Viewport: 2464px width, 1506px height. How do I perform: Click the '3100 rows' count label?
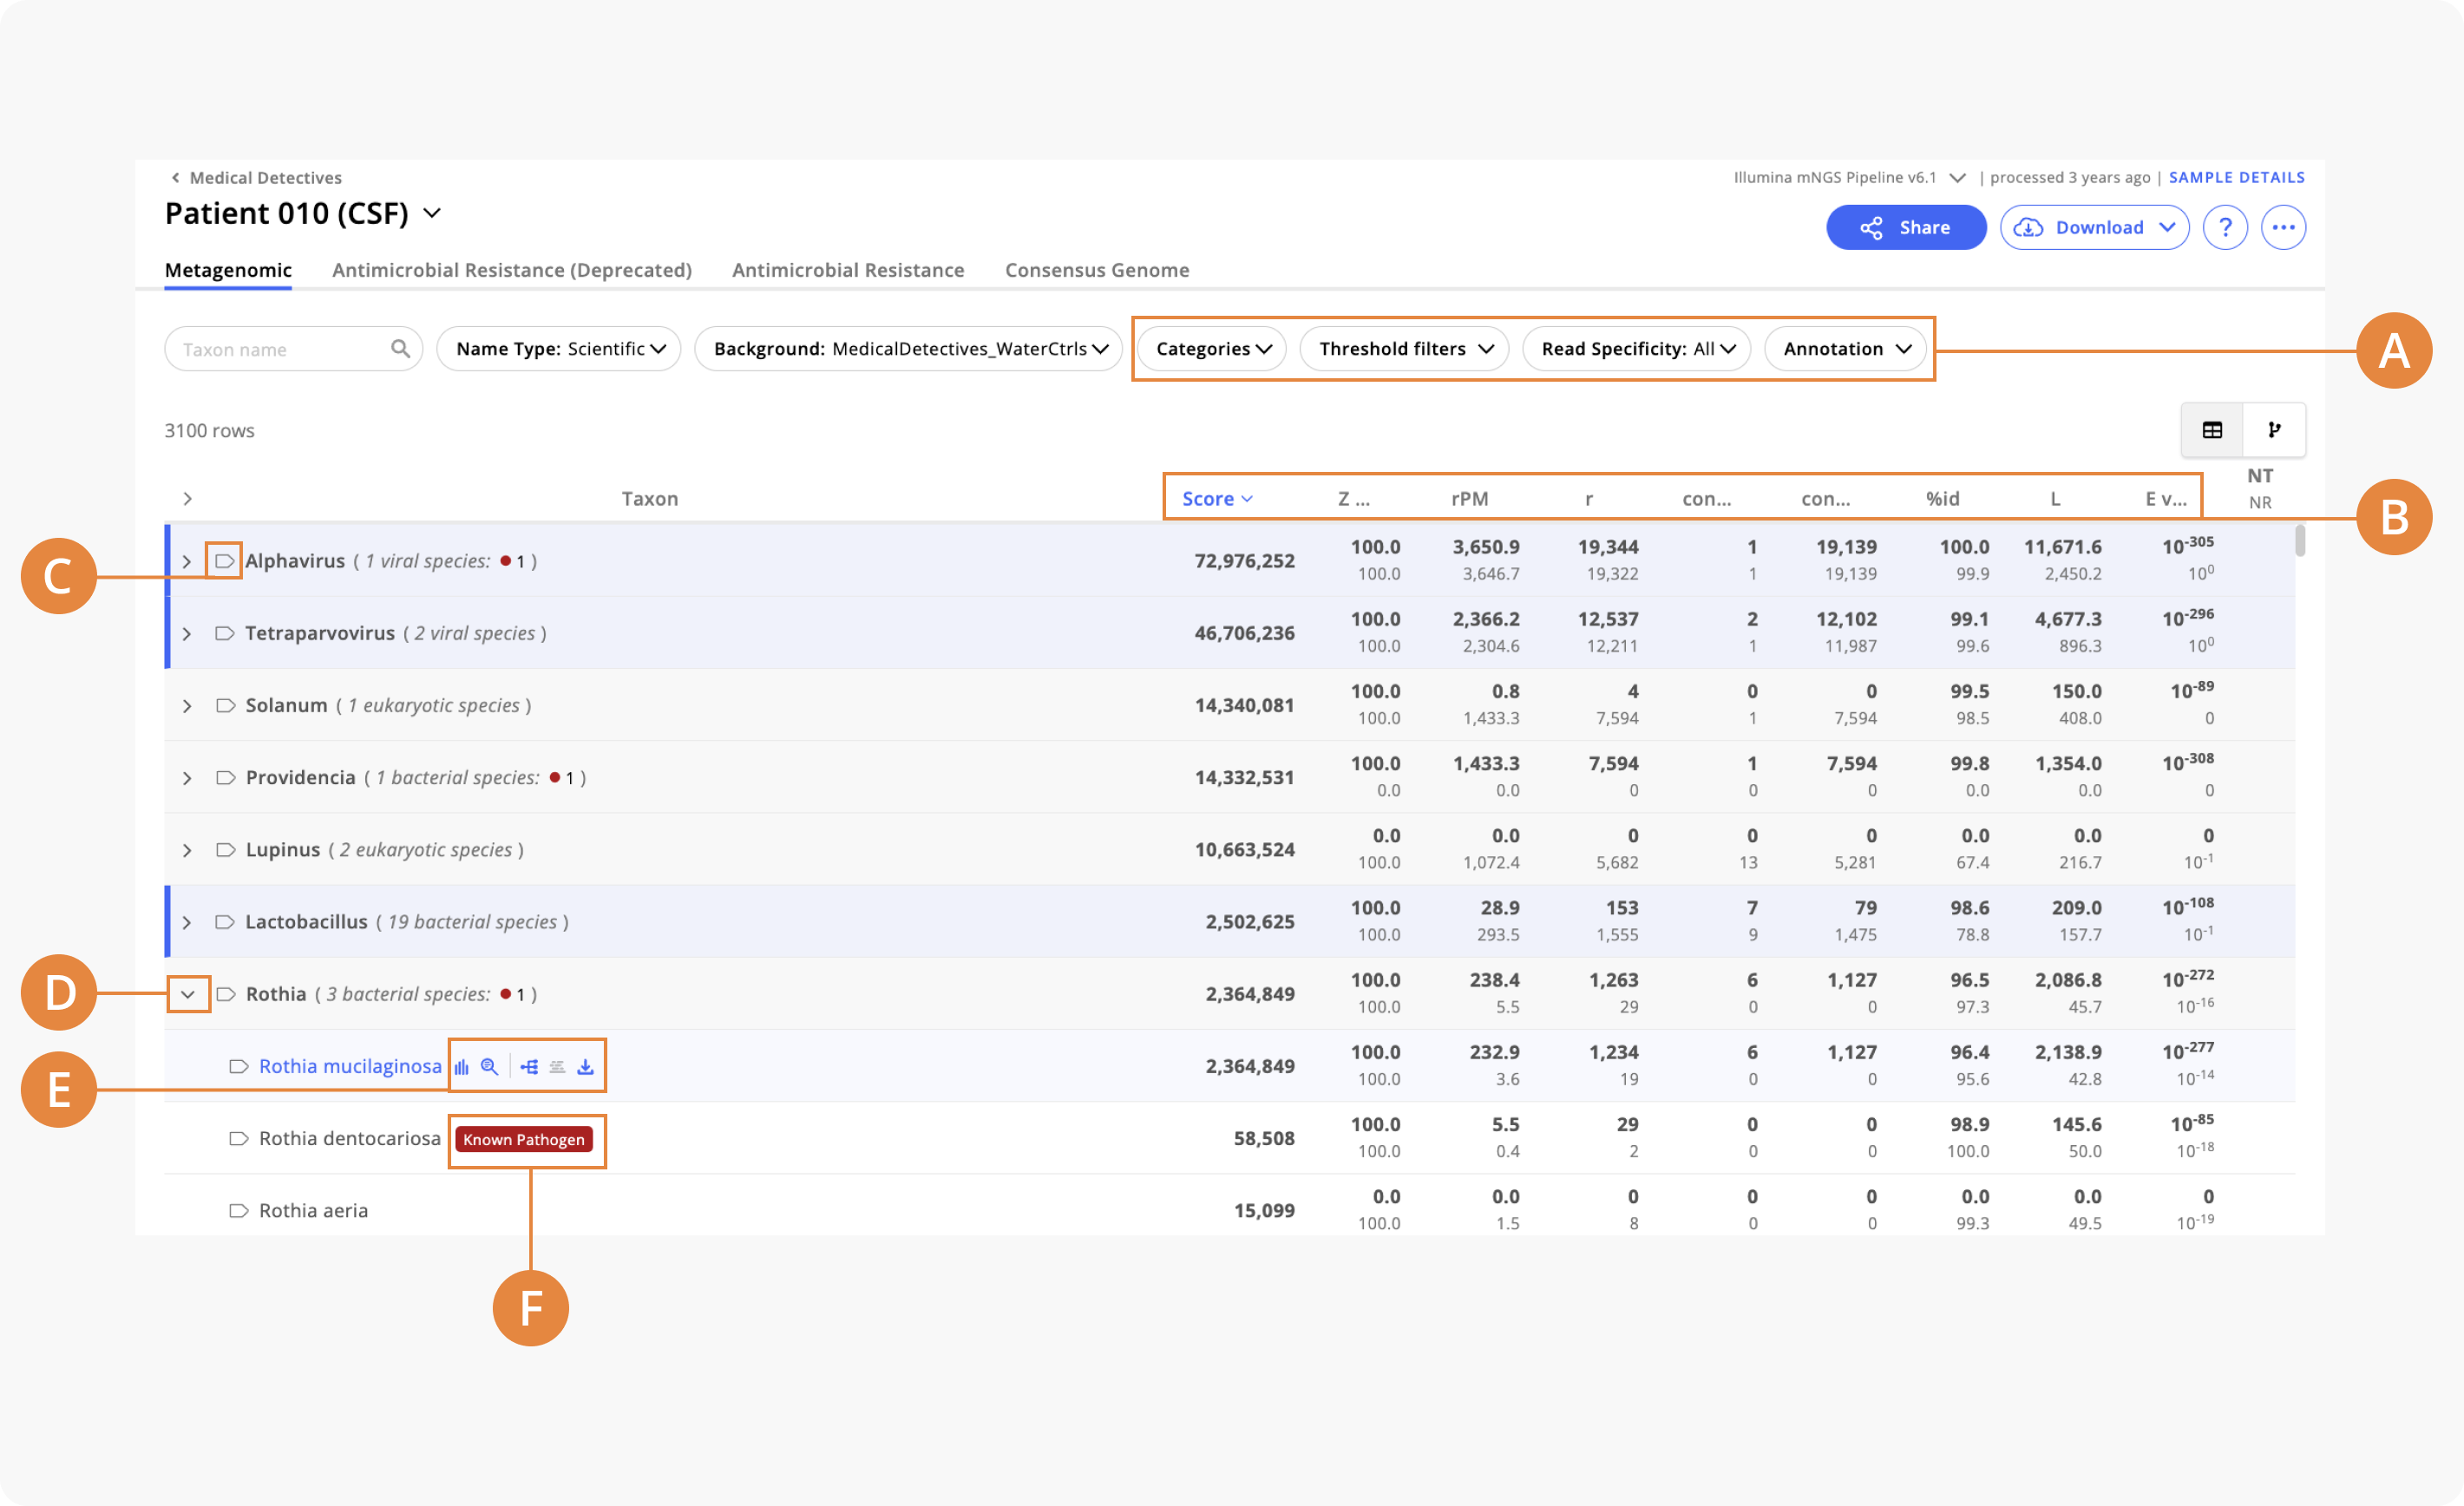209,430
